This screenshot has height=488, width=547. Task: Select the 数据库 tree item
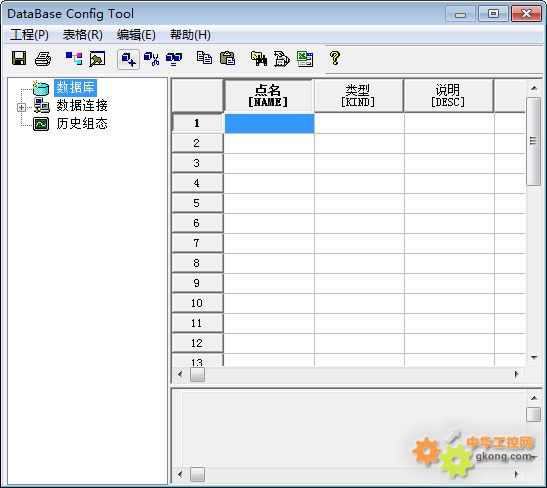[75, 87]
